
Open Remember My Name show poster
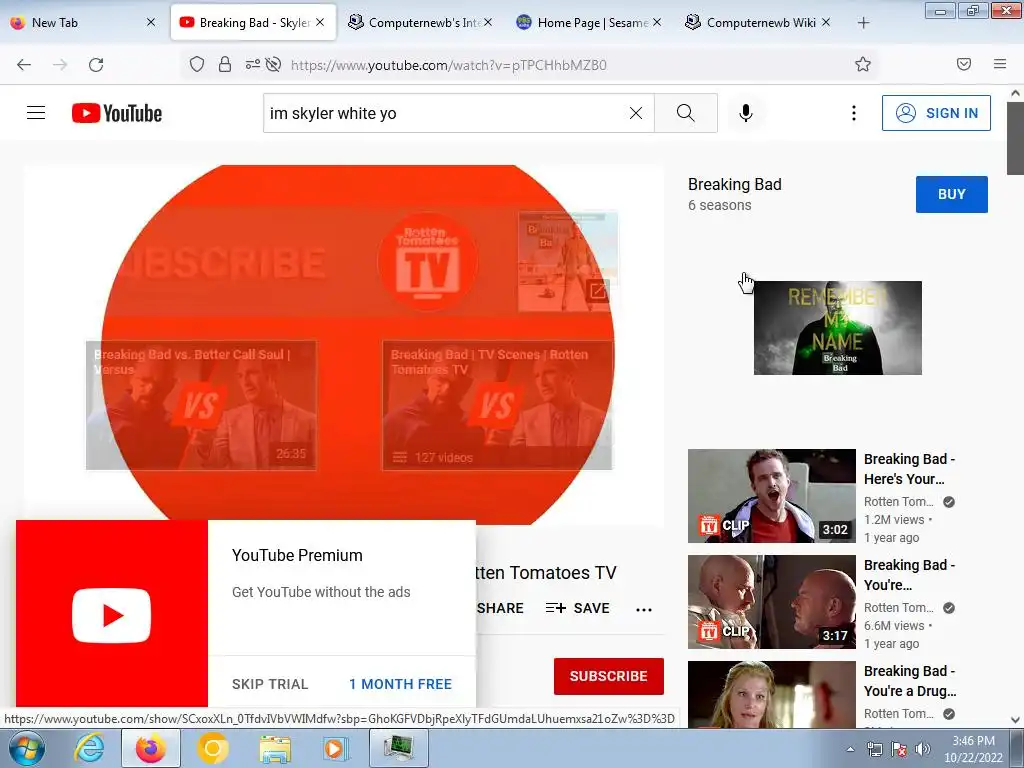coord(838,328)
